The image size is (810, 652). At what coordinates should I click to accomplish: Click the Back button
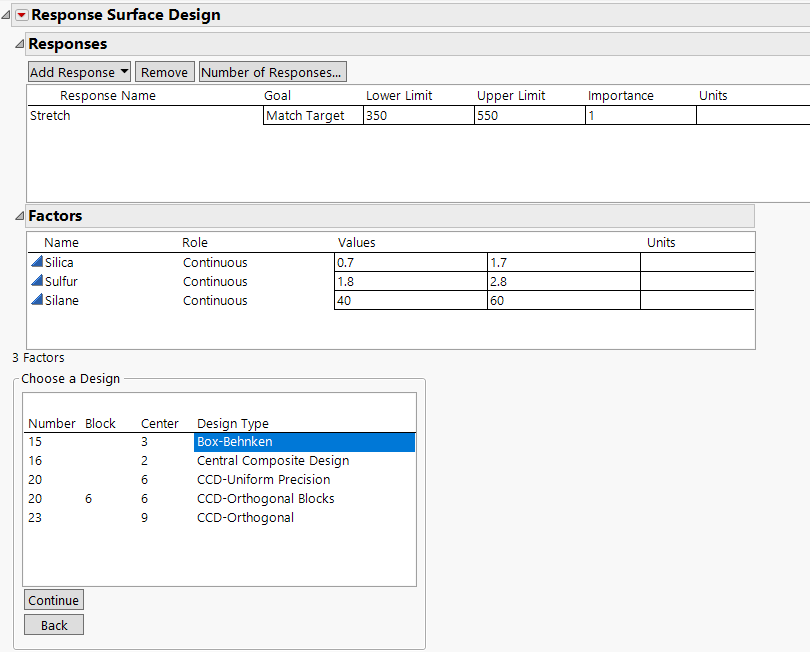pyautogui.click(x=53, y=624)
